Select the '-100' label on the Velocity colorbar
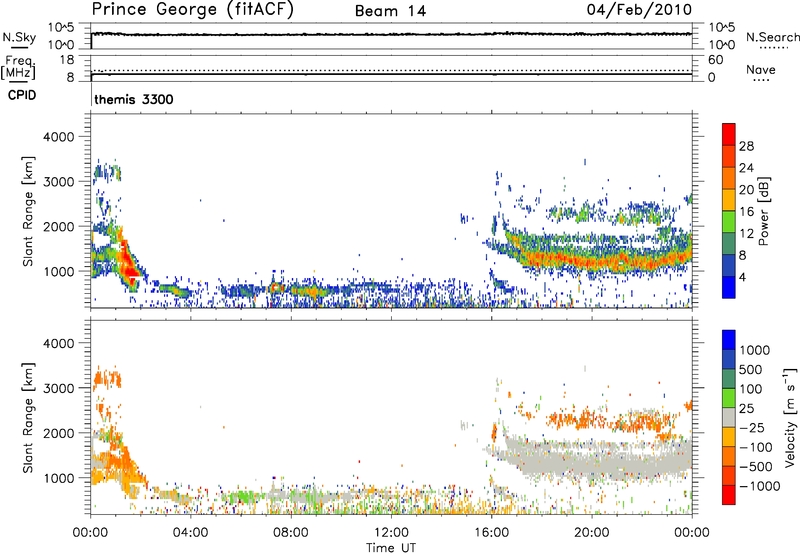Viewport: 800px width, 554px height. click(x=756, y=447)
